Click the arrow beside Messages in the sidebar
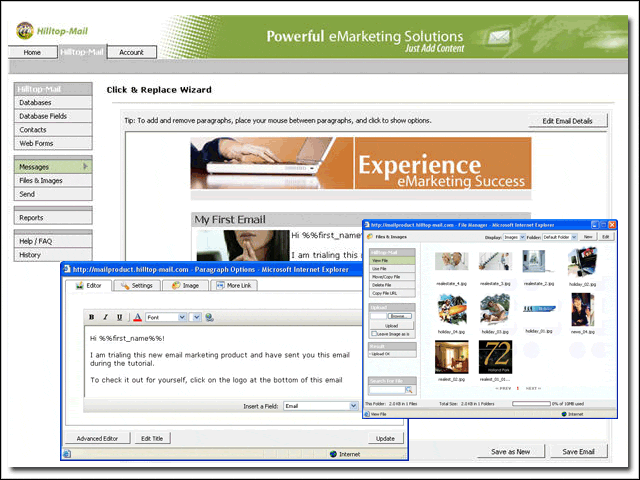Viewport: 640px width, 480px height. click(x=85, y=166)
